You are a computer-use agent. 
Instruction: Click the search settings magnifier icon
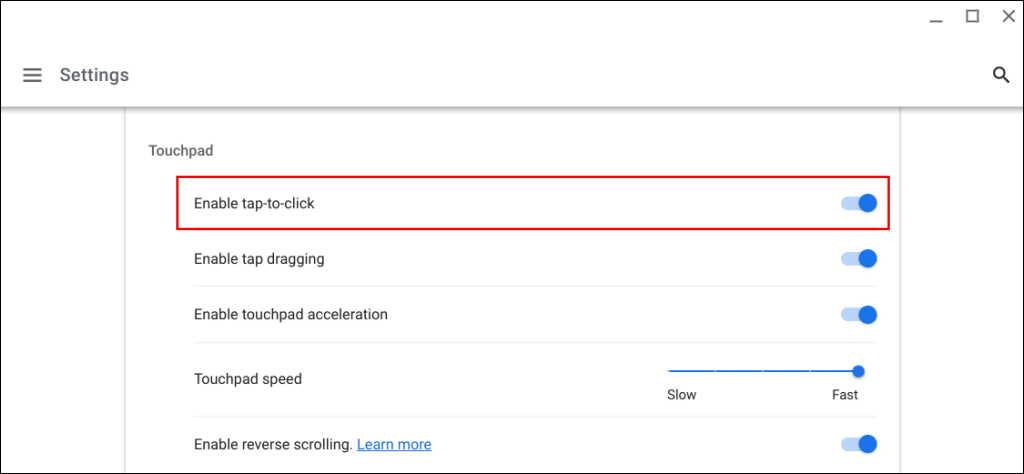(1001, 75)
